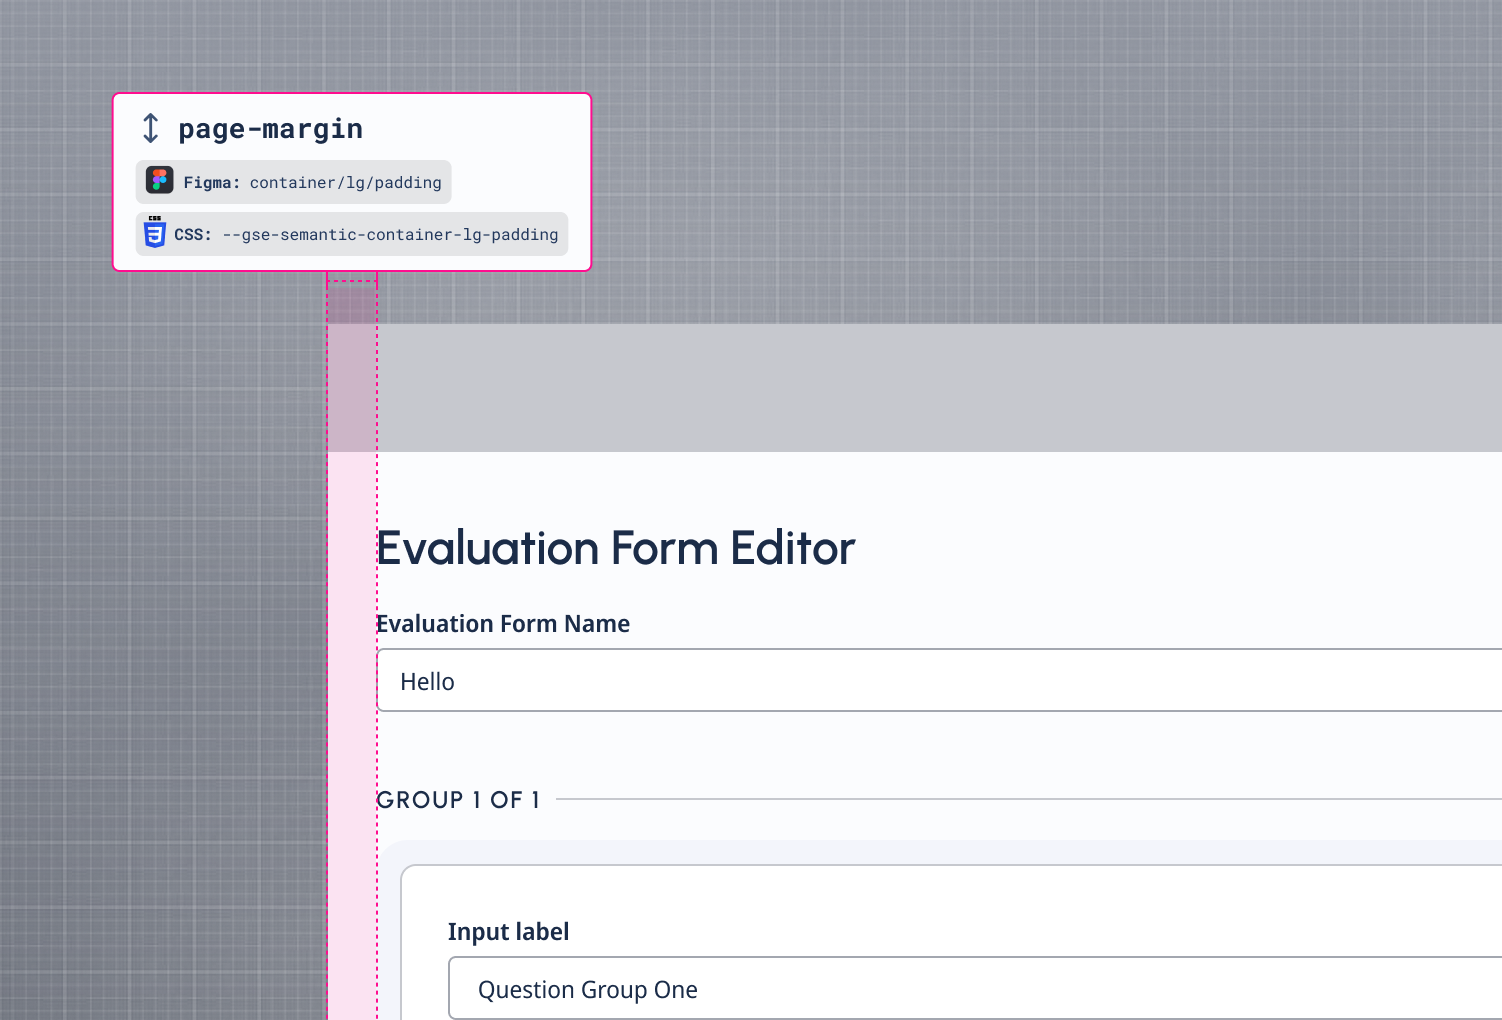Click the Evaluation Form Name label
Image resolution: width=1502 pixels, height=1020 pixels.
pyautogui.click(x=503, y=624)
